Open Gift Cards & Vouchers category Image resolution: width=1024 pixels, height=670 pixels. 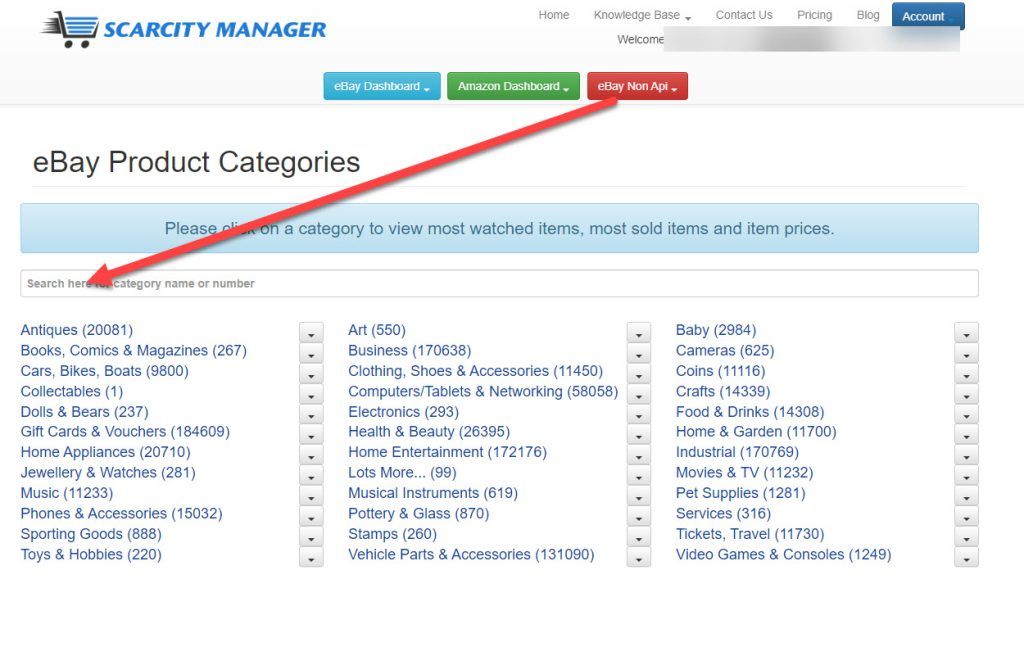(x=125, y=432)
